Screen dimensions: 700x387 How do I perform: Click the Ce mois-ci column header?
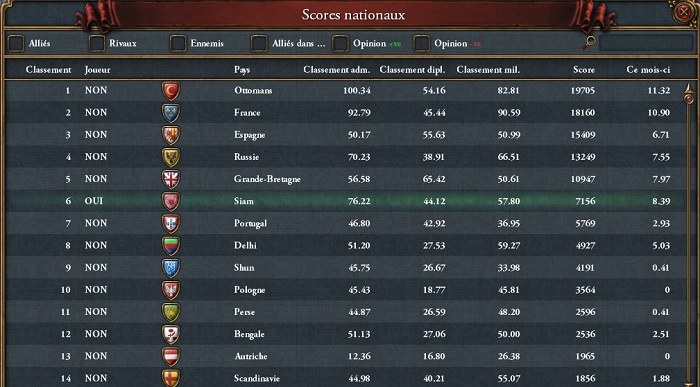(648, 70)
